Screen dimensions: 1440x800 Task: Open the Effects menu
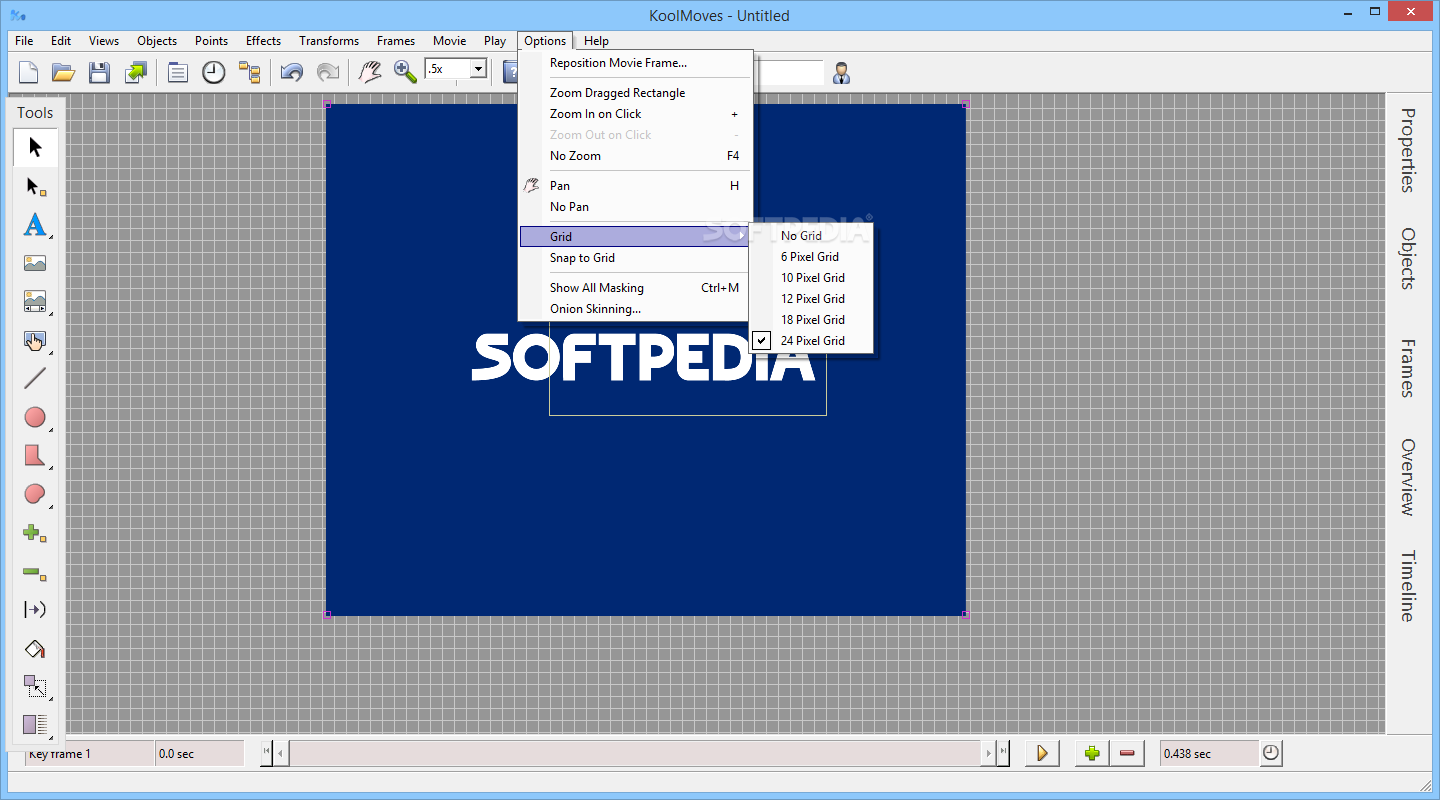point(263,41)
